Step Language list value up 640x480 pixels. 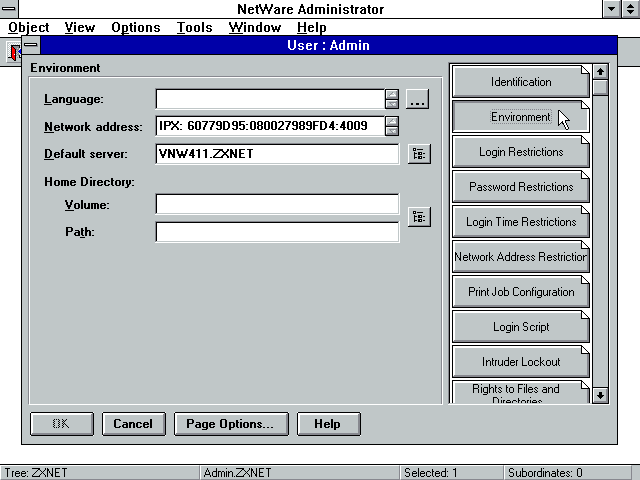(392, 94)
